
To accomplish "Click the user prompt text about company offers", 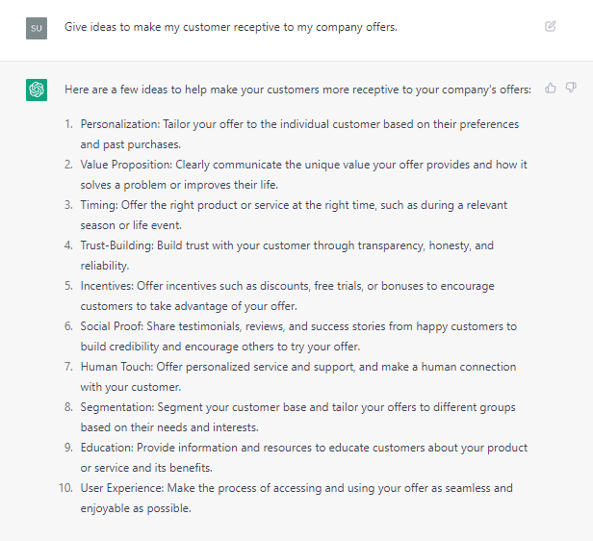I will (x=231, y=27).
